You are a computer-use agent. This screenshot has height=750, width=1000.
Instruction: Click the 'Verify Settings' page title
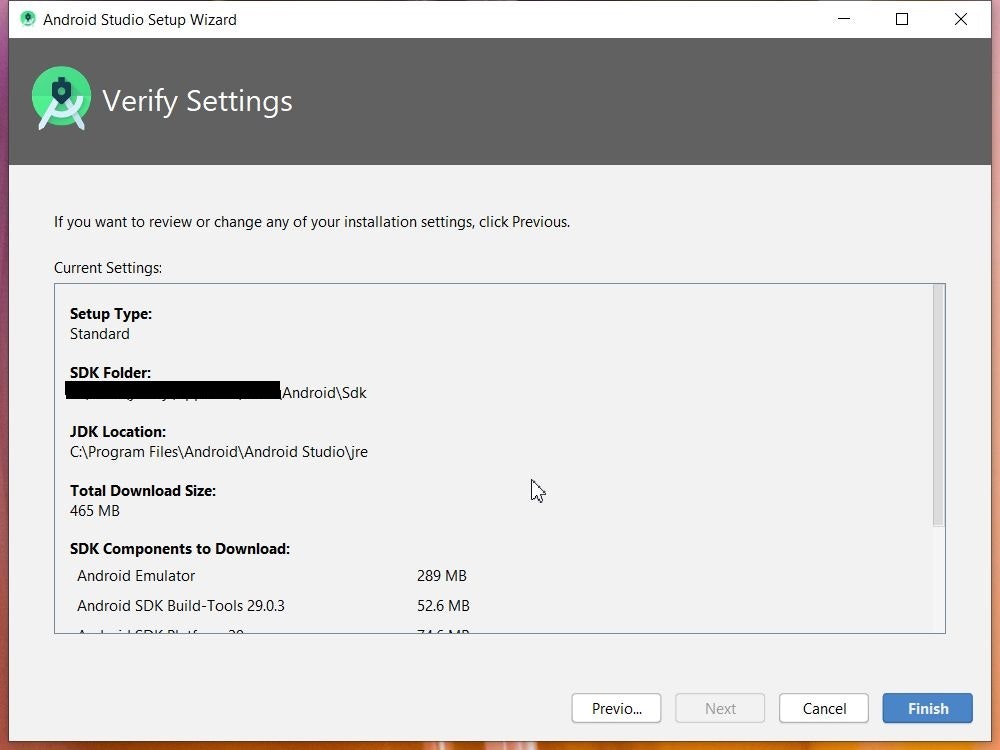coord(197,101)
